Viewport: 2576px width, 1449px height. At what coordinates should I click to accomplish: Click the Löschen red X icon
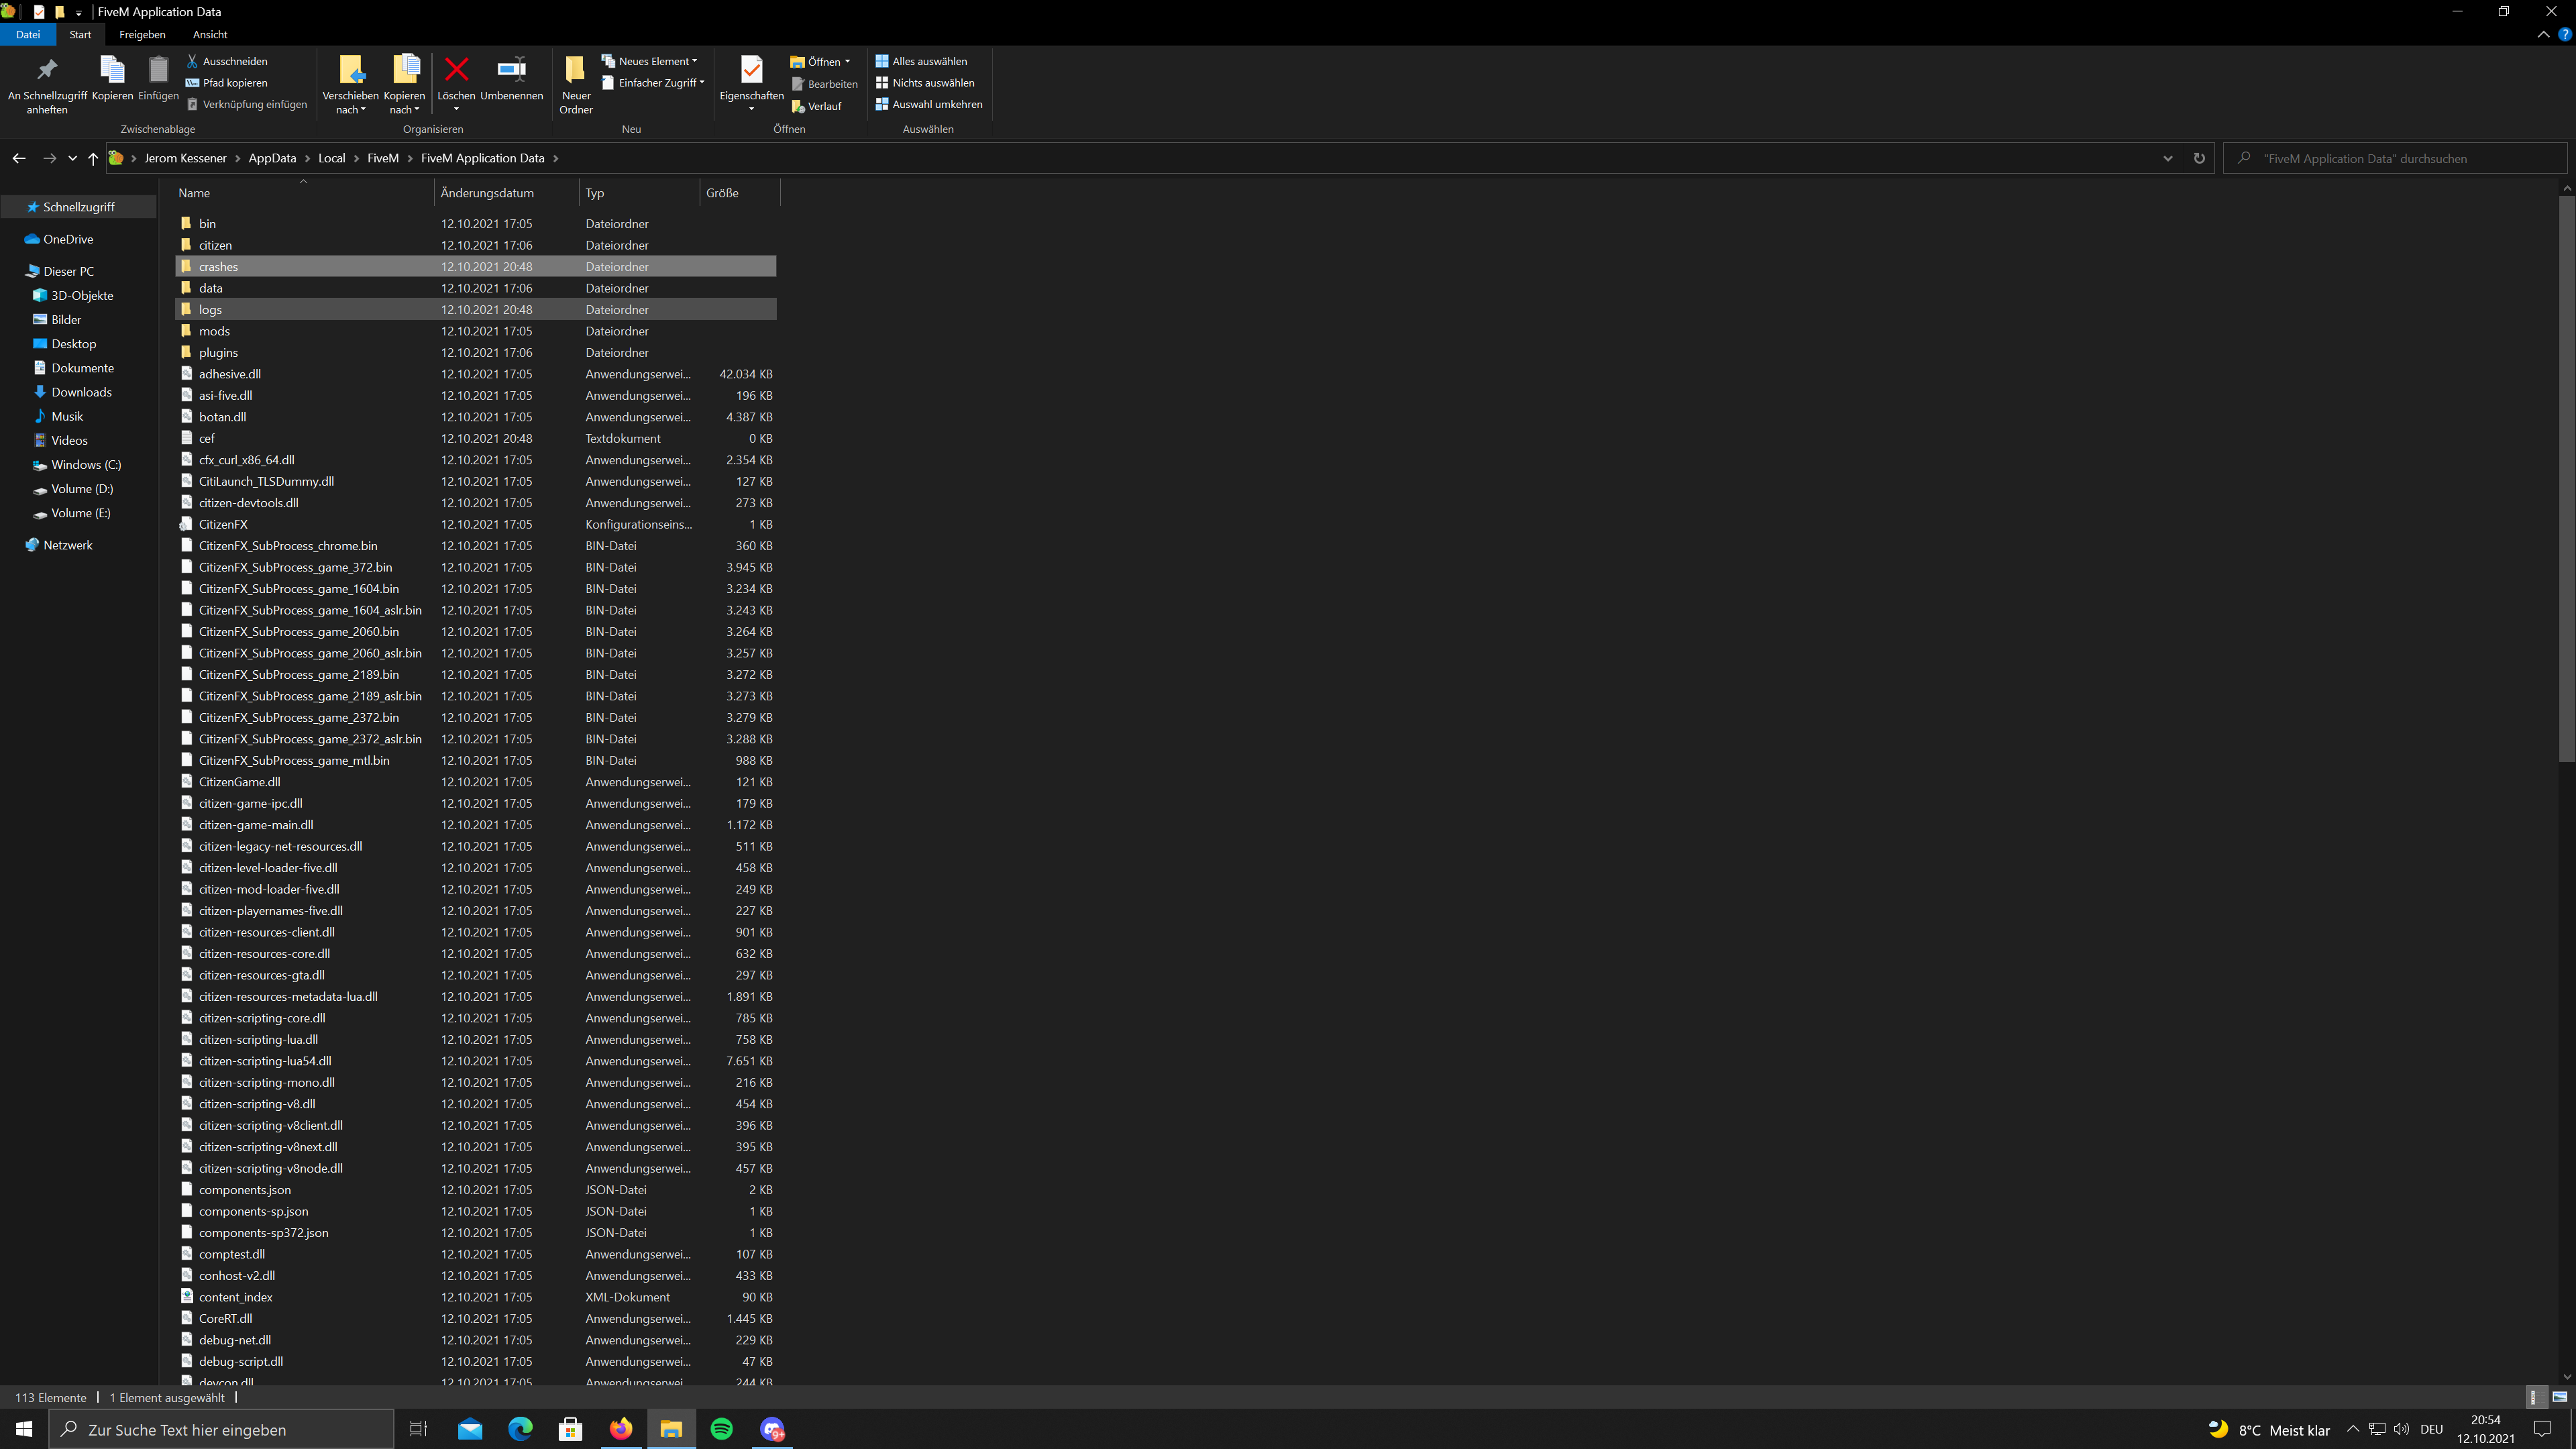pyautogui.click(x=456, y=70)
